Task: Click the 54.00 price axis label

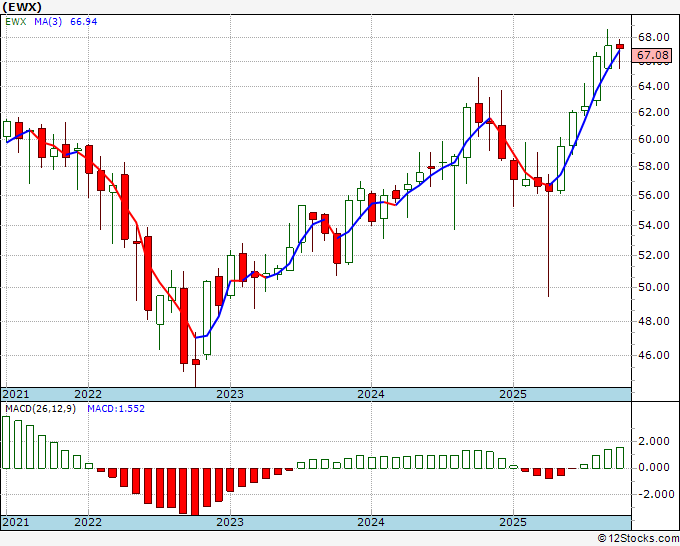Action: pos(654,225)
